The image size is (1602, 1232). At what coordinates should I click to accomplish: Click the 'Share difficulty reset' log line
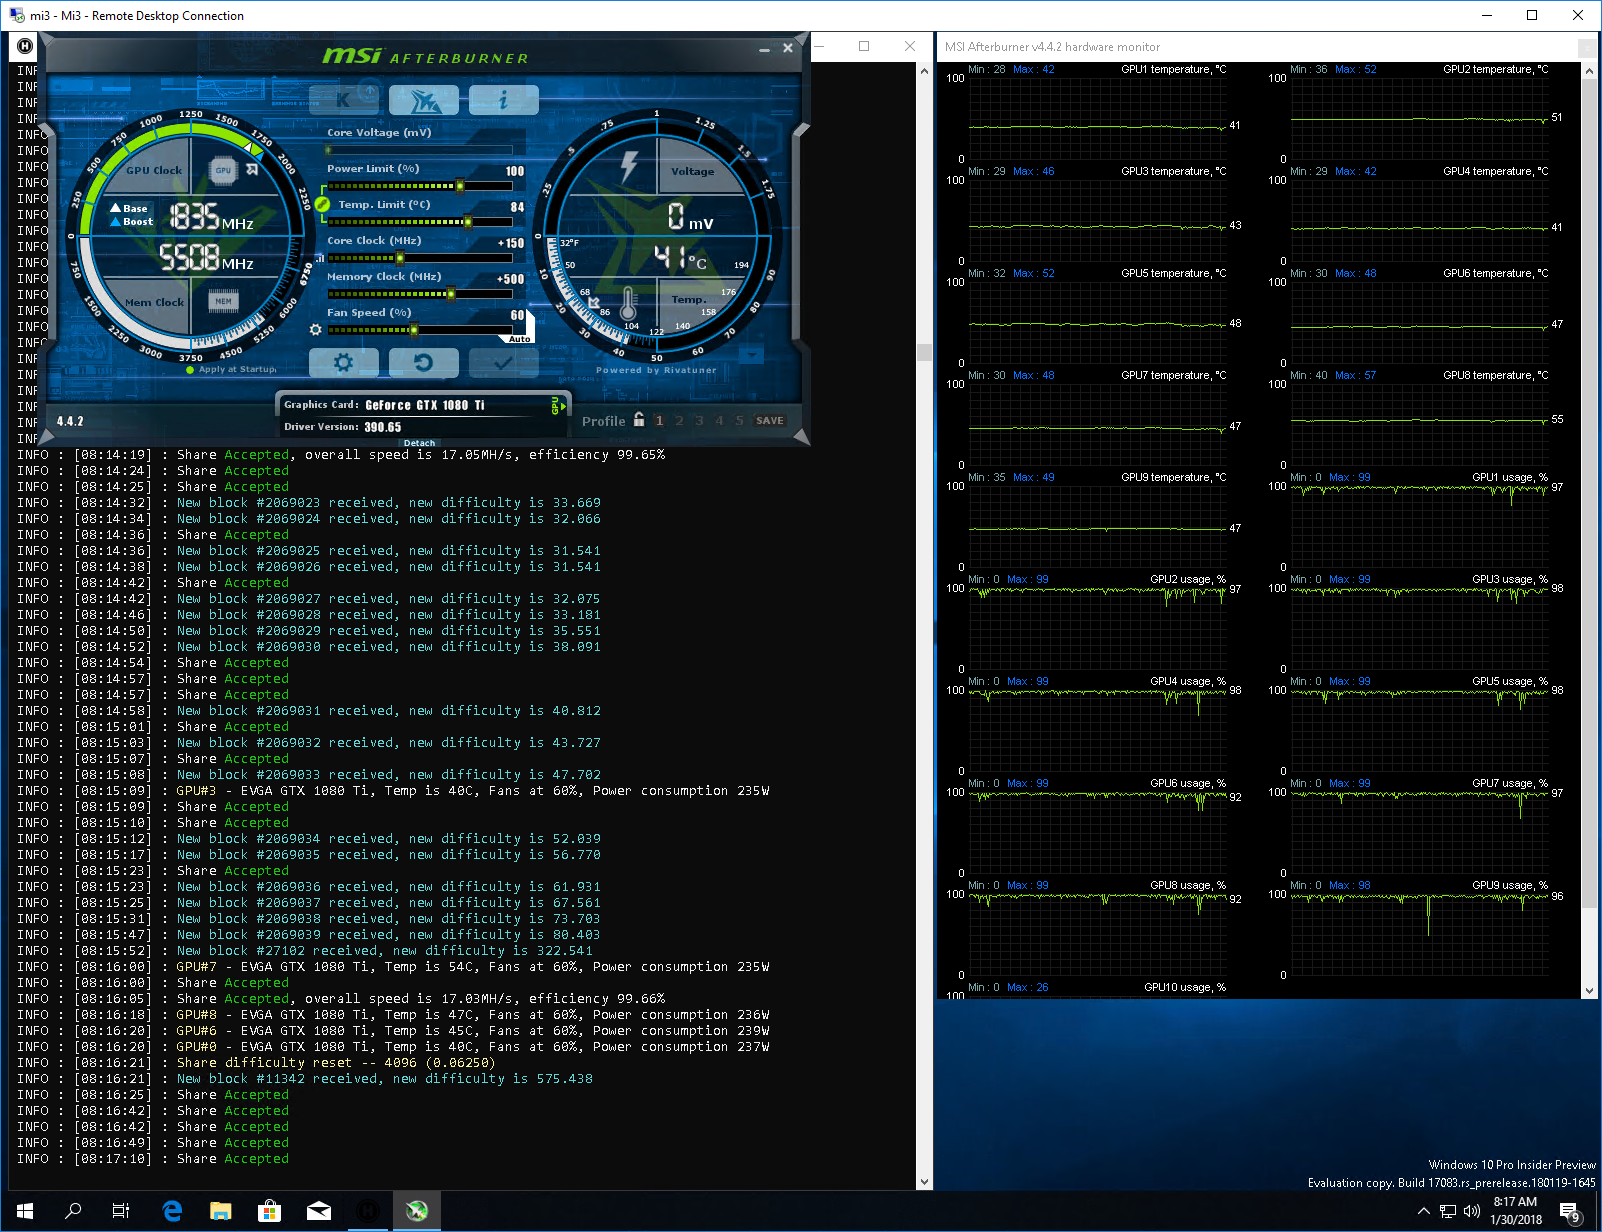click(336, 1063)
